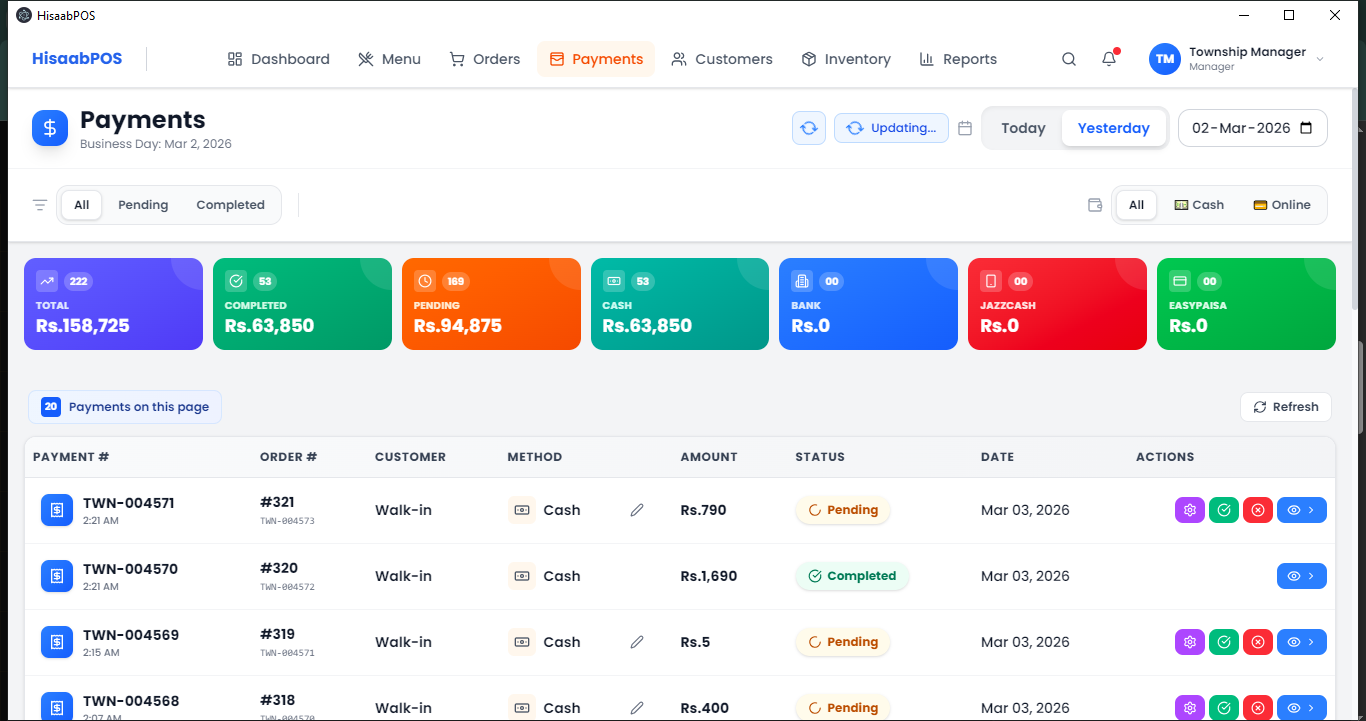The height and width of the screenshot is (721, 1366).
Task: Click purple settings icon for TWN-004571
Action: point(1190,510)
